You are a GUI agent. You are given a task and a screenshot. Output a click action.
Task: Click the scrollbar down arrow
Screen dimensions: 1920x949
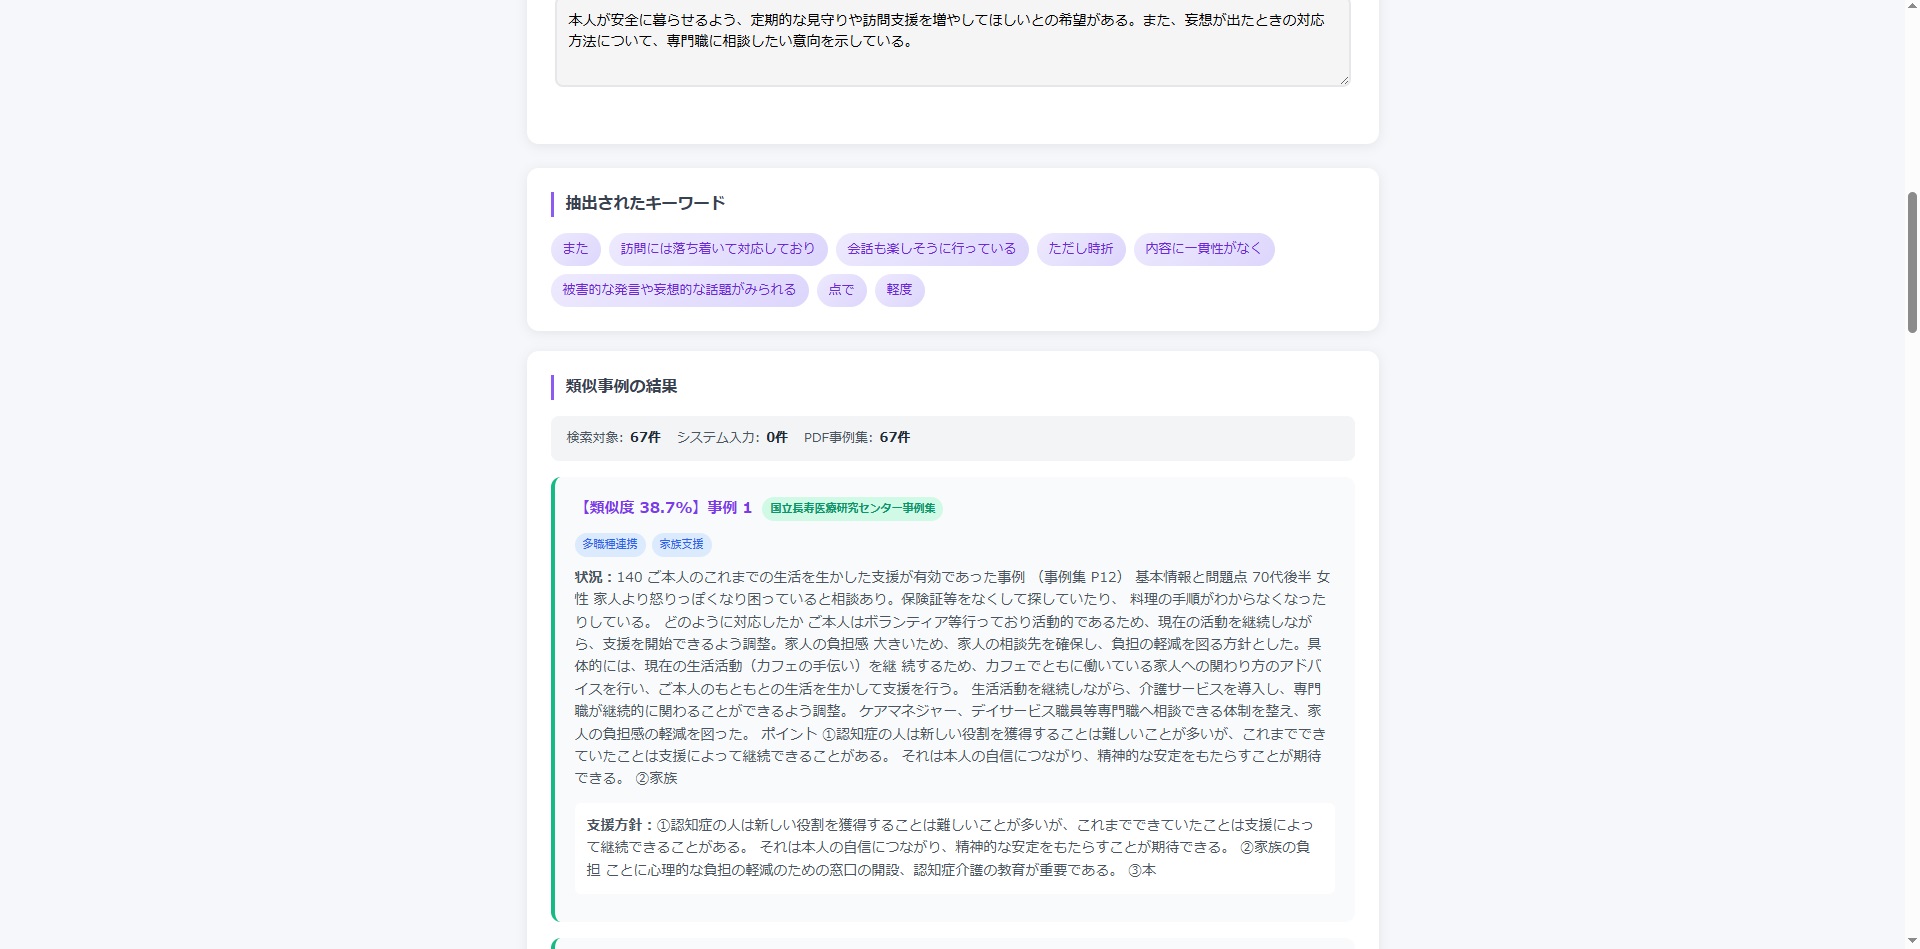tap(1911, 940)
